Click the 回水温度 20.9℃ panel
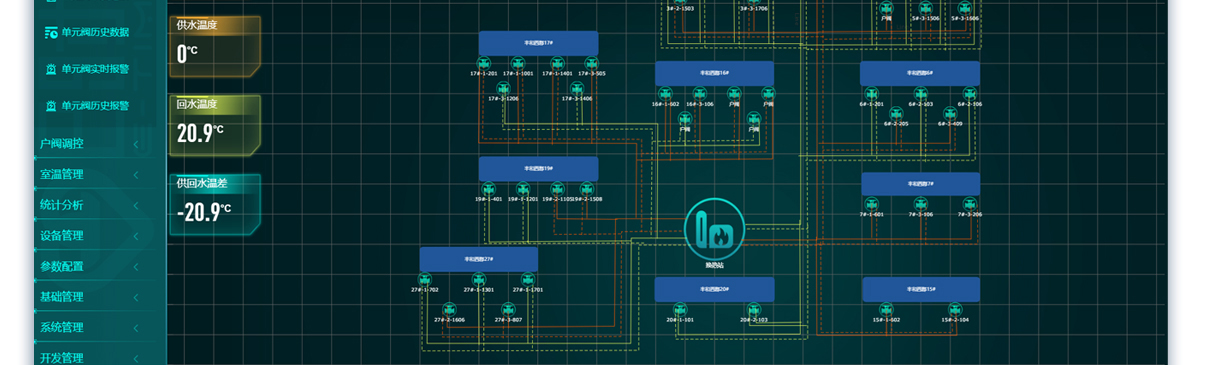The height and width of the screenshot is (365, 1220). click(x=215, y=124)
